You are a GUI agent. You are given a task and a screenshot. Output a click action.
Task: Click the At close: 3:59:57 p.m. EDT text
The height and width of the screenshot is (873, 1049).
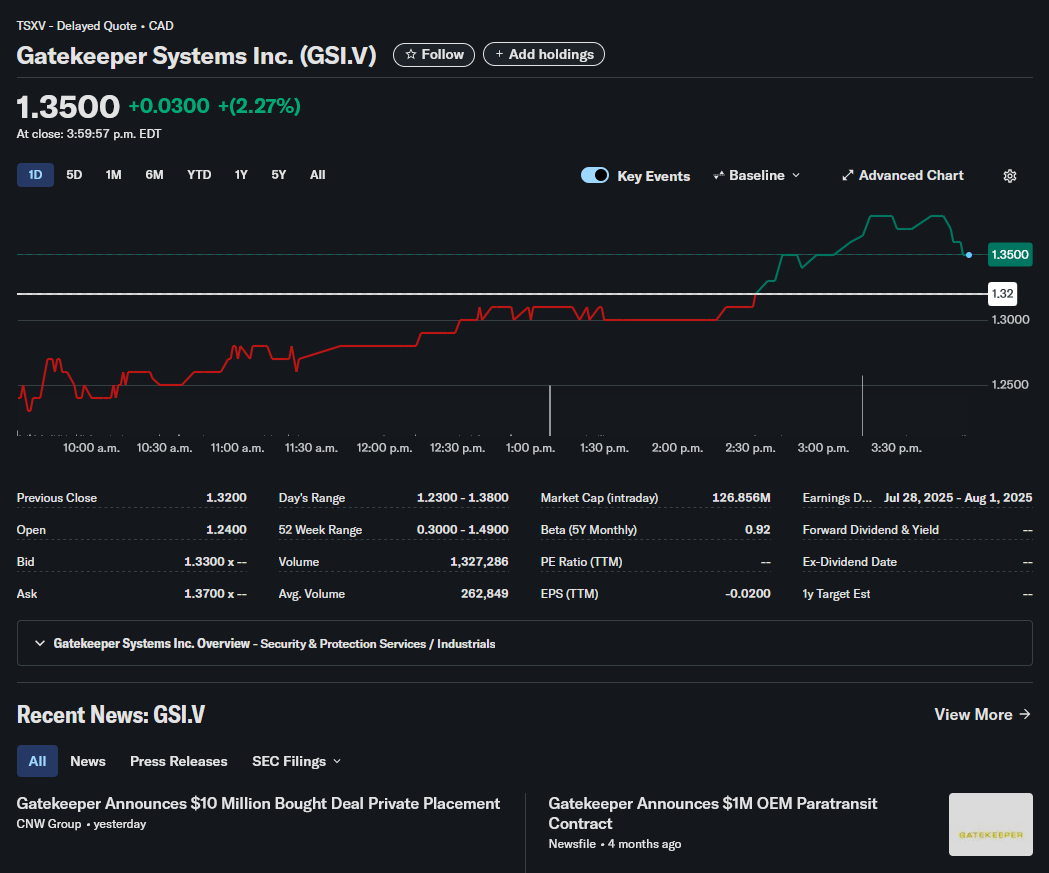[89, 134]
